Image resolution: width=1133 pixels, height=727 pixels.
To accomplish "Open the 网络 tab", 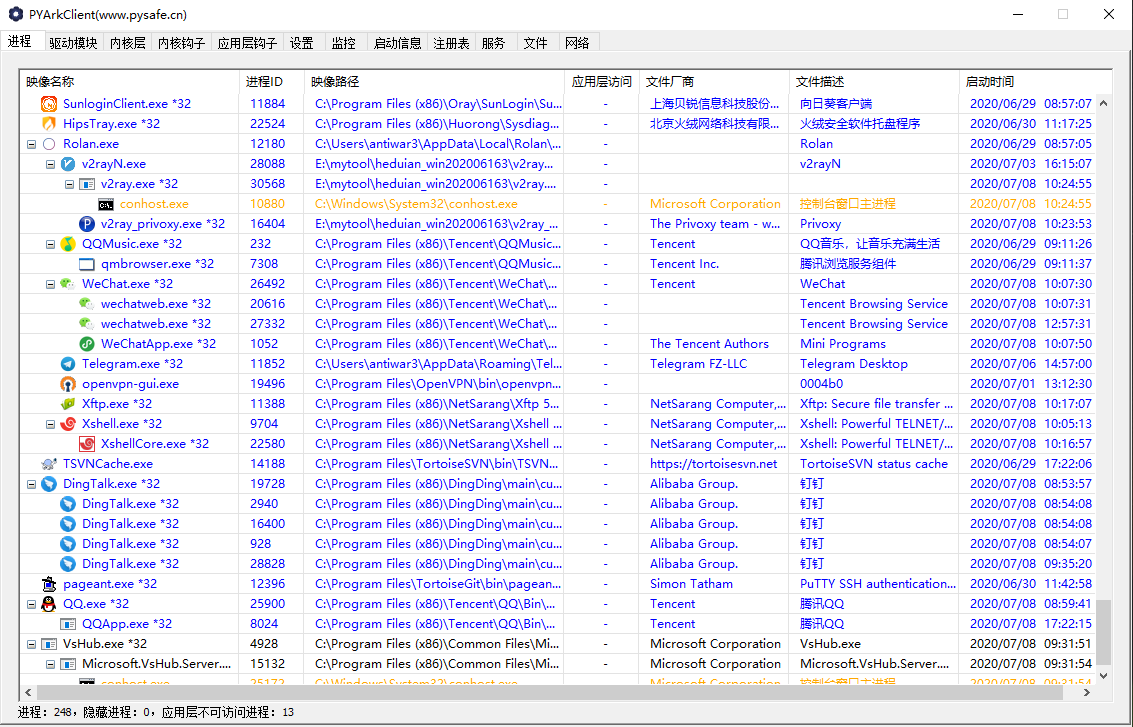I will (577, 43).
